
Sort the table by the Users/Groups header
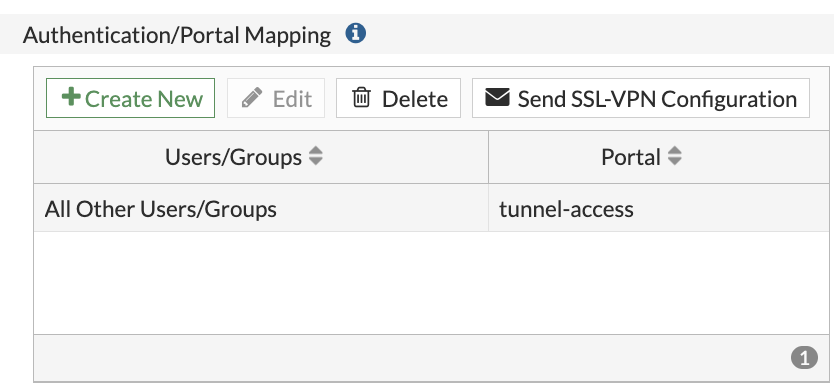pos(233,157)
